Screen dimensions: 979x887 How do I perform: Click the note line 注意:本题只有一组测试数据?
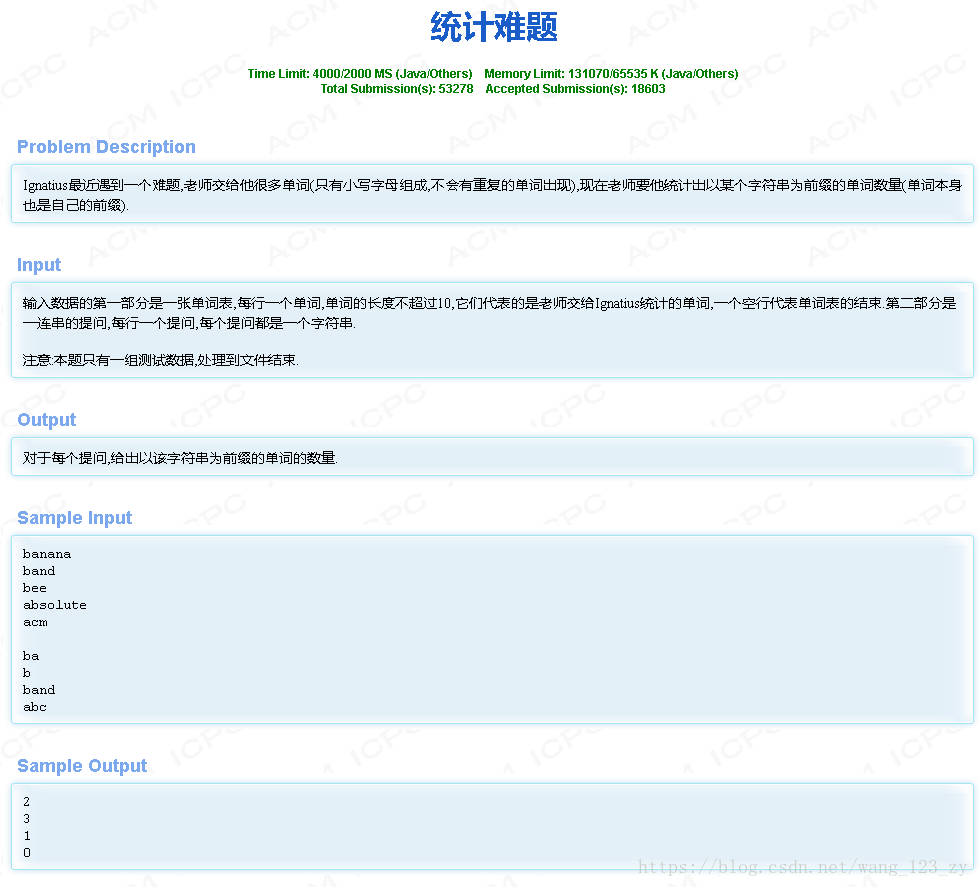click(160, 360)
